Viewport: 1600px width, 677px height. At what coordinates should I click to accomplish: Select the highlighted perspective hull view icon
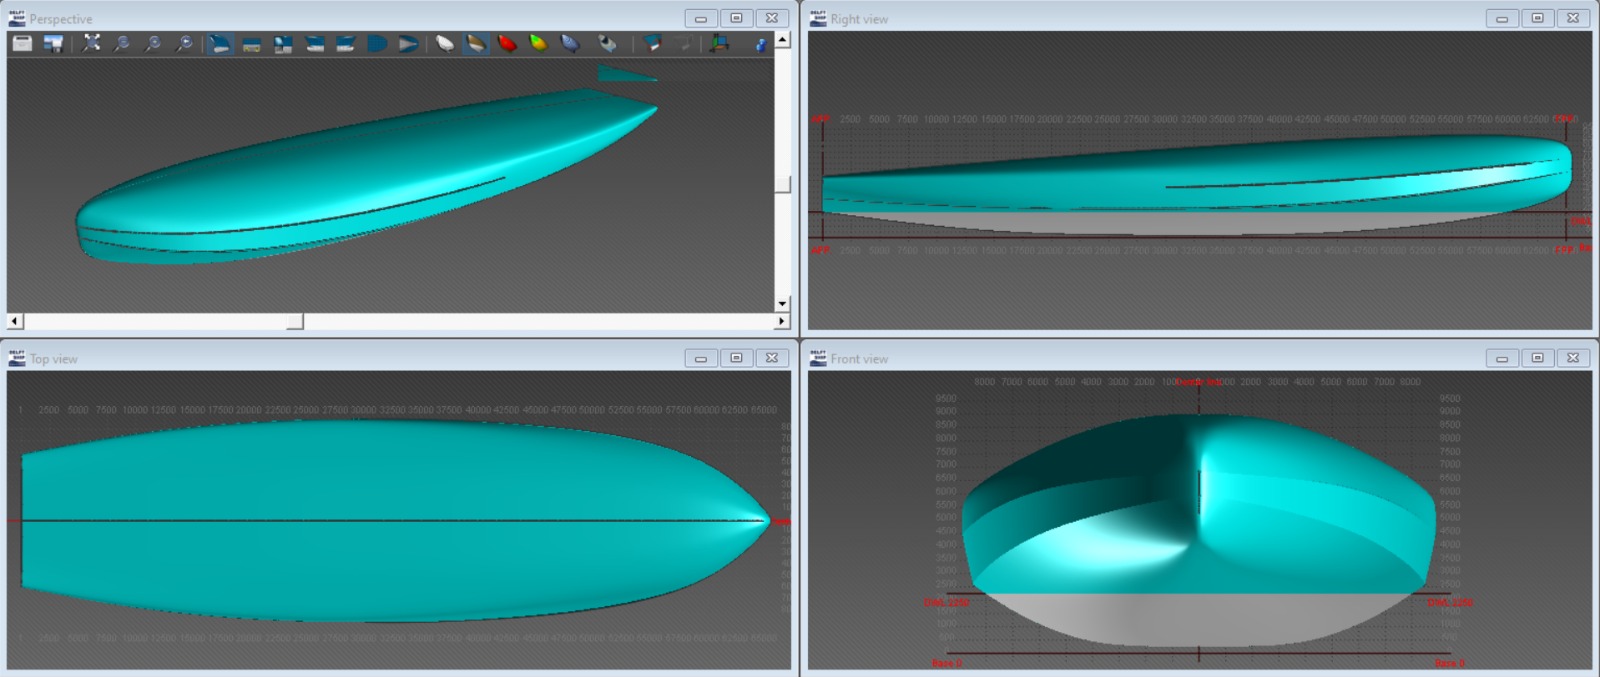click(x=220, y=43)
